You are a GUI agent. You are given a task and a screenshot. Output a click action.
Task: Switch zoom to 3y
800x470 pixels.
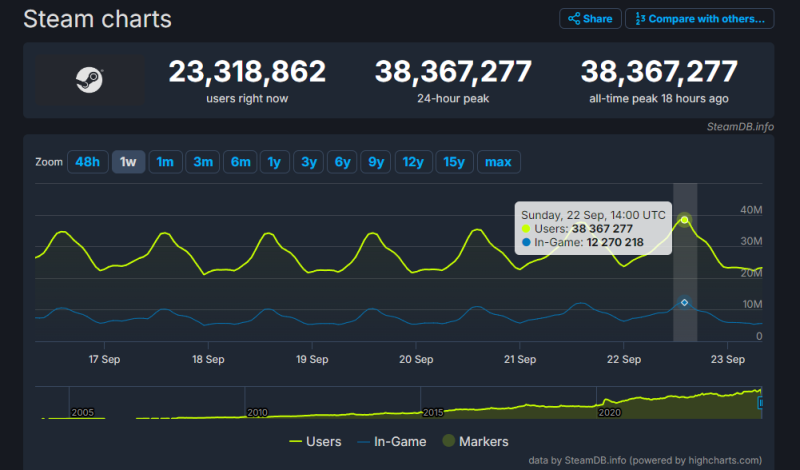tap(309, 162)
